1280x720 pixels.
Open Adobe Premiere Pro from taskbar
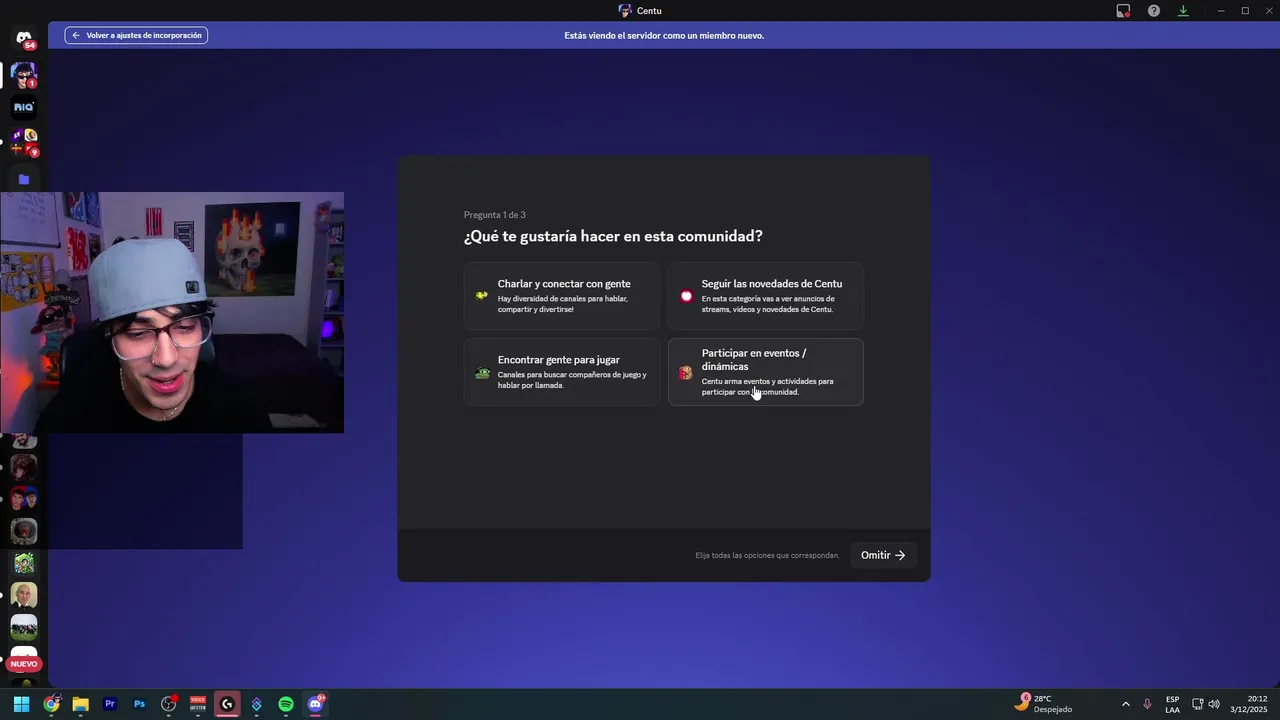click(110, 704)
